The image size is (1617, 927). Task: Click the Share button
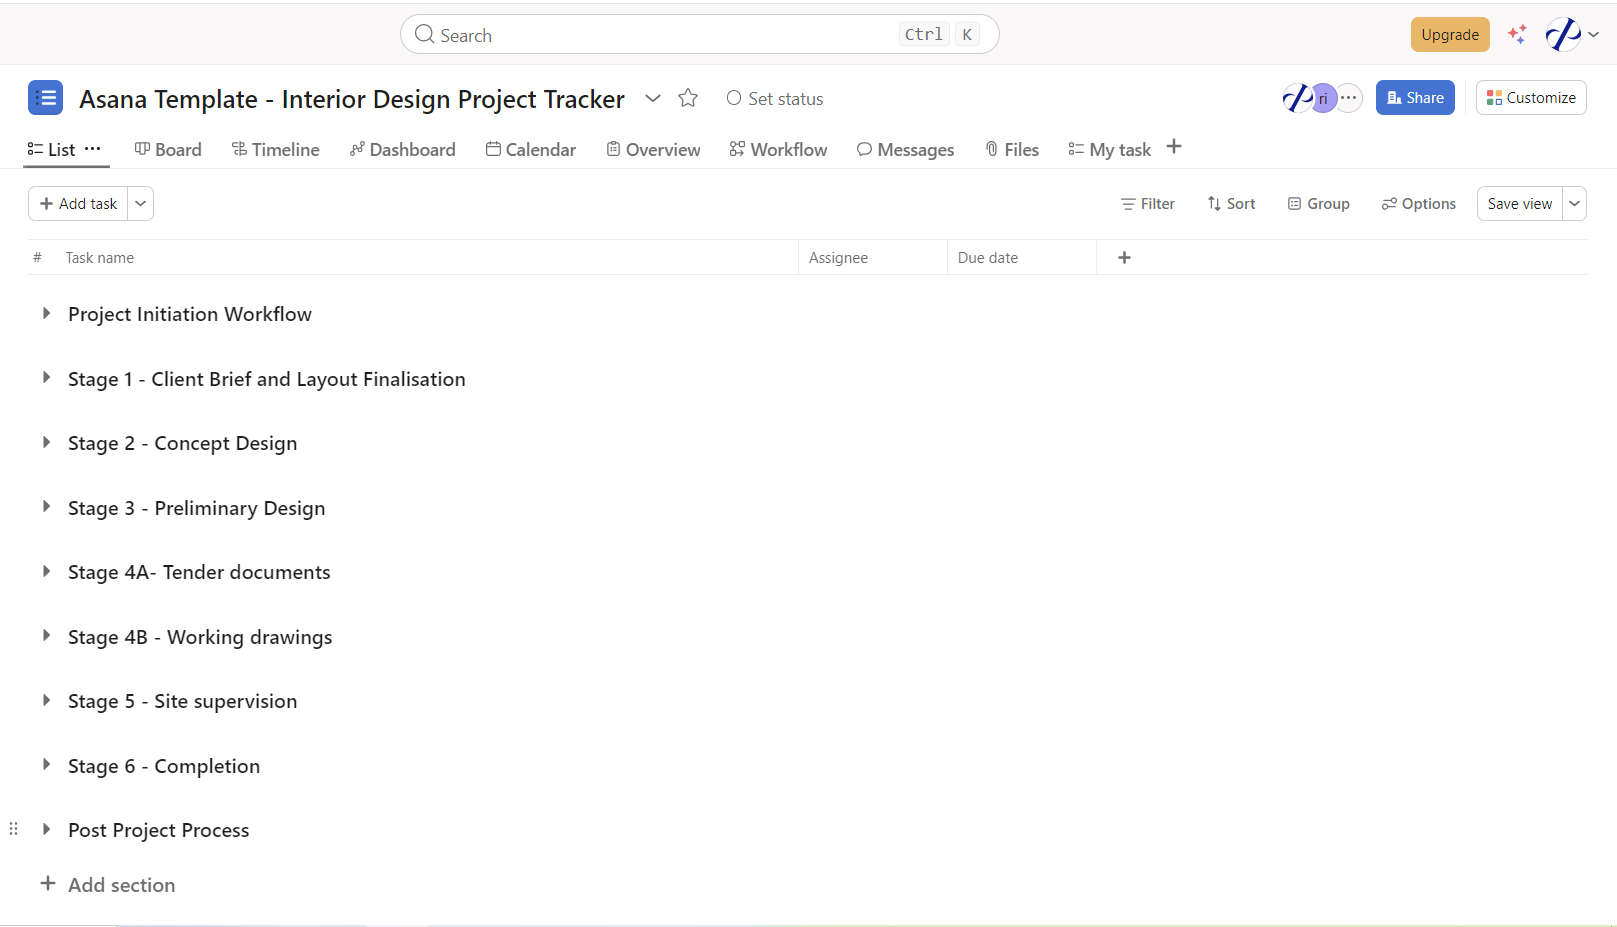click(1415, 98)
